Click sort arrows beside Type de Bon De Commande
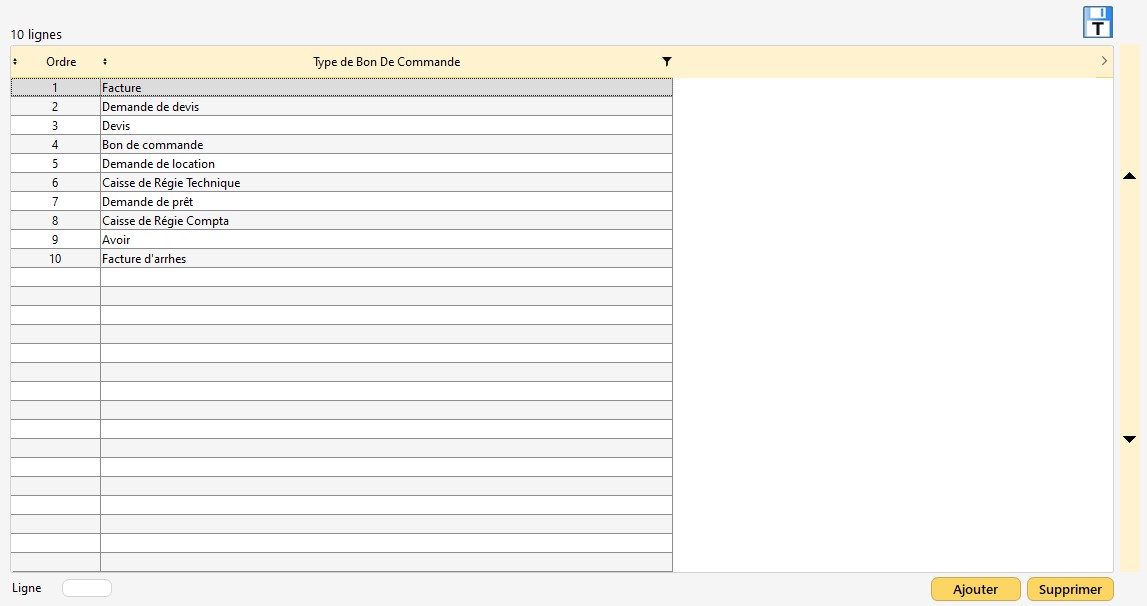The width and height of the screenshot is (1147, 606). tap(105, 62)
